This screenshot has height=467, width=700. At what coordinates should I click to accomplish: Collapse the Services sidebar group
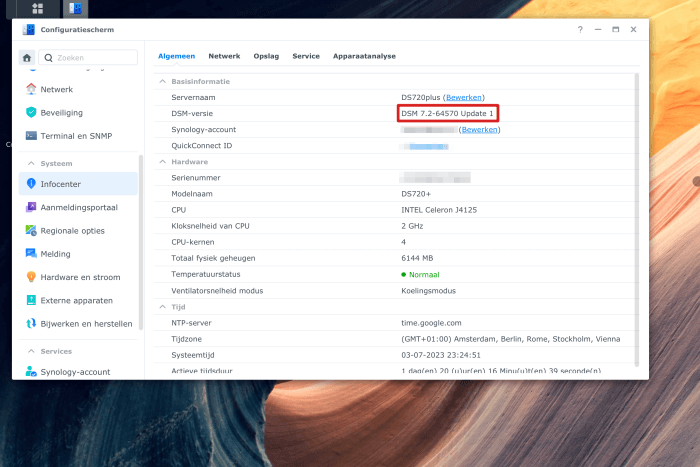31,351
